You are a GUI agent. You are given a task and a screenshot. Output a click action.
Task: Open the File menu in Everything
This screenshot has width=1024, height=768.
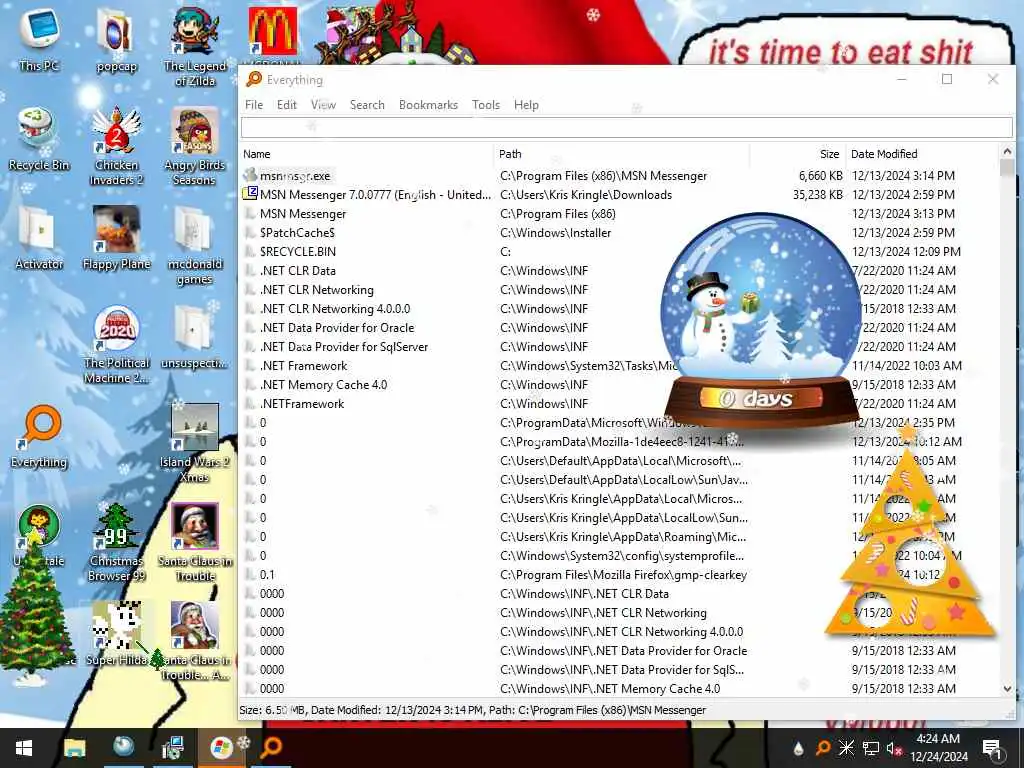pos(253,104)
